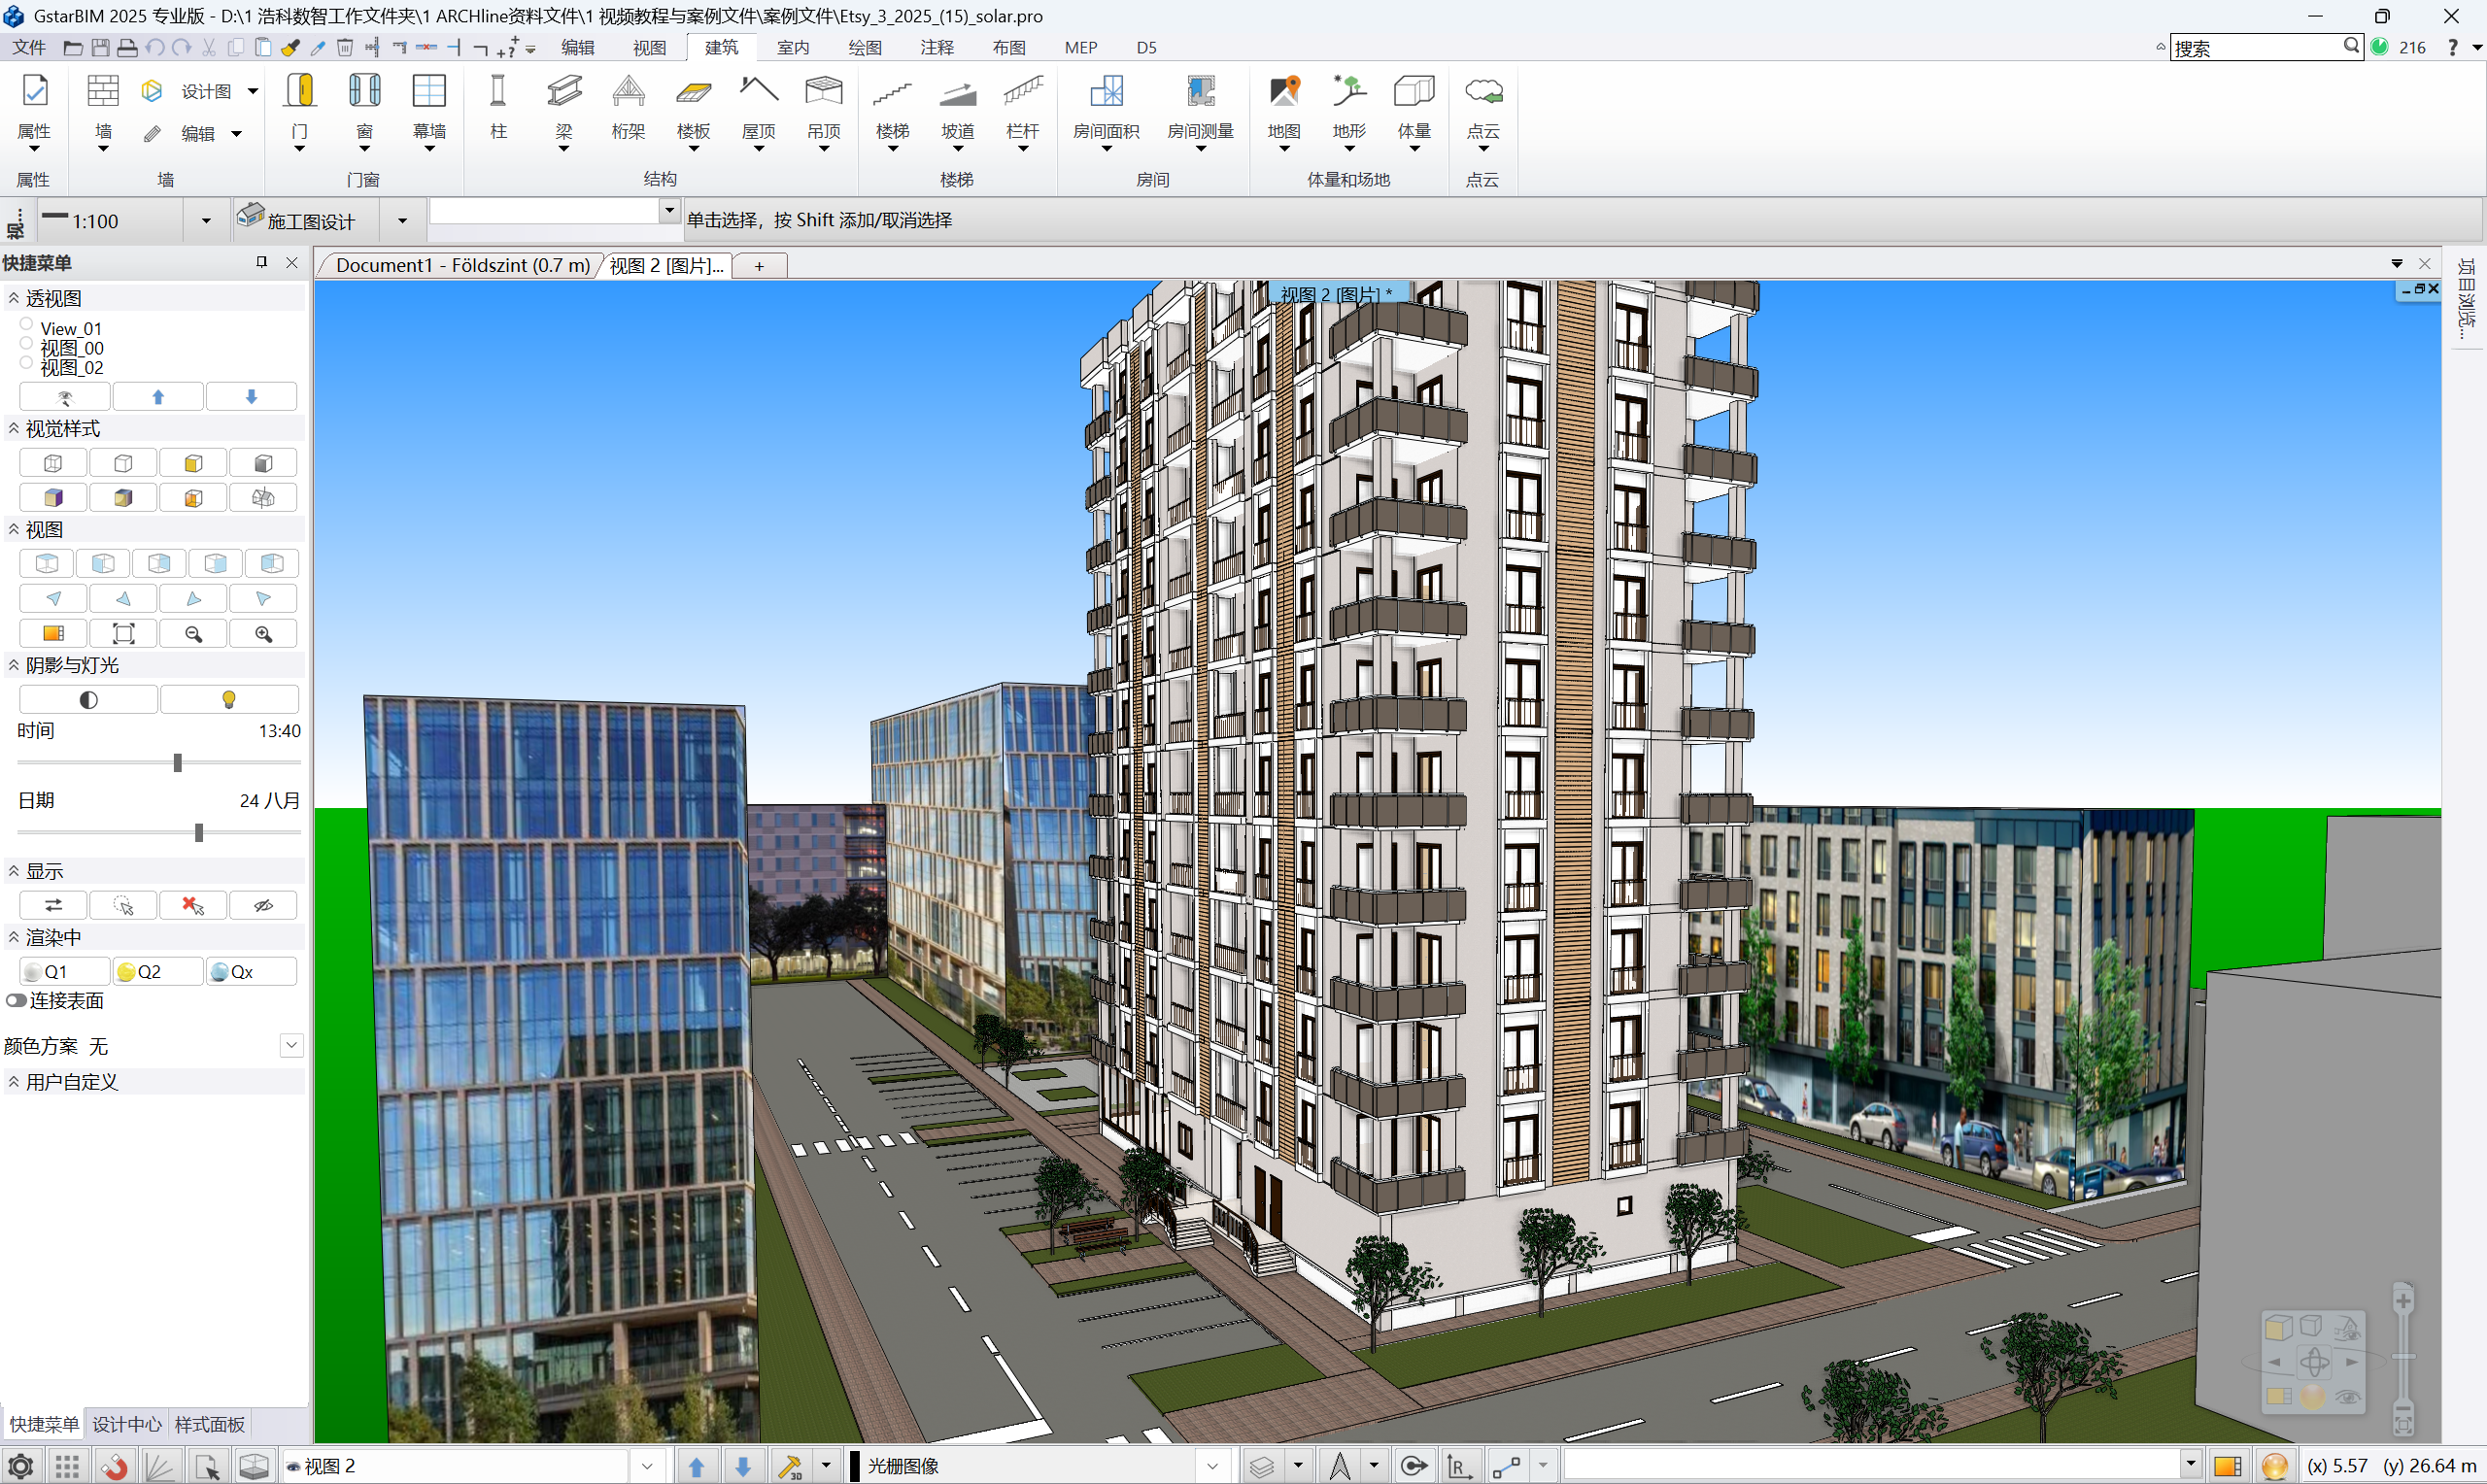Click the light bulb lighting button
Viewport: 2487px width, 1484px height.
(229, 700)
